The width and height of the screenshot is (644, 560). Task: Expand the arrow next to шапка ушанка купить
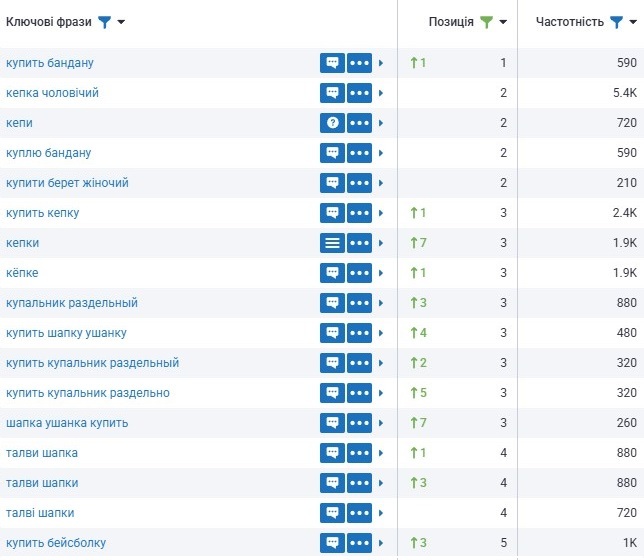[381, 423]
